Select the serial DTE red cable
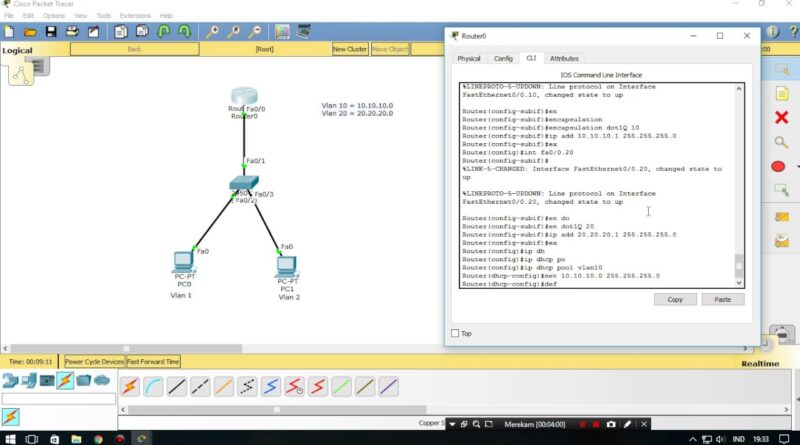The width and height of the screenshot is (800, 445). coord(318,387)
